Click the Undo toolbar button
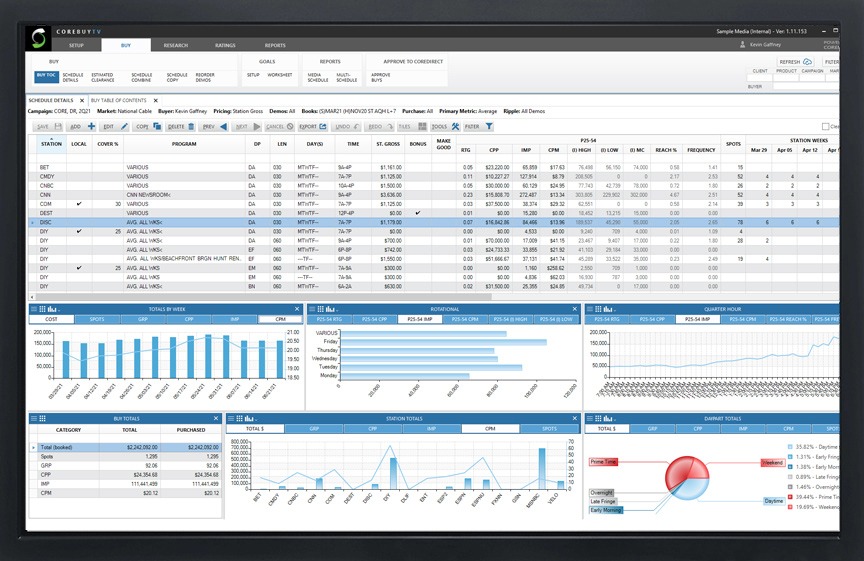The width and height of the screenshot is (864, 561). (x=347, y=127)
